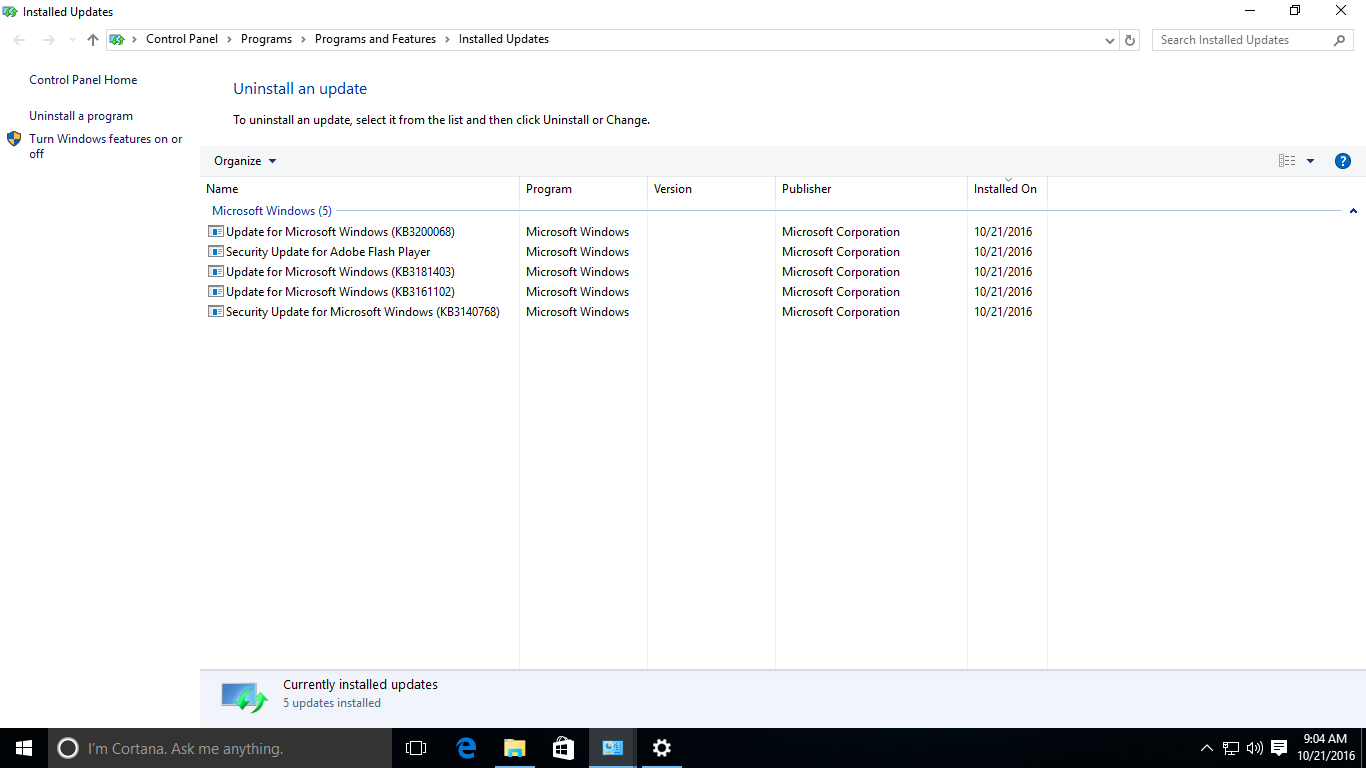The width and height of the screenshot is (1366, 768).
Task: Change view using the view icon
Action: click(1287, 161)
